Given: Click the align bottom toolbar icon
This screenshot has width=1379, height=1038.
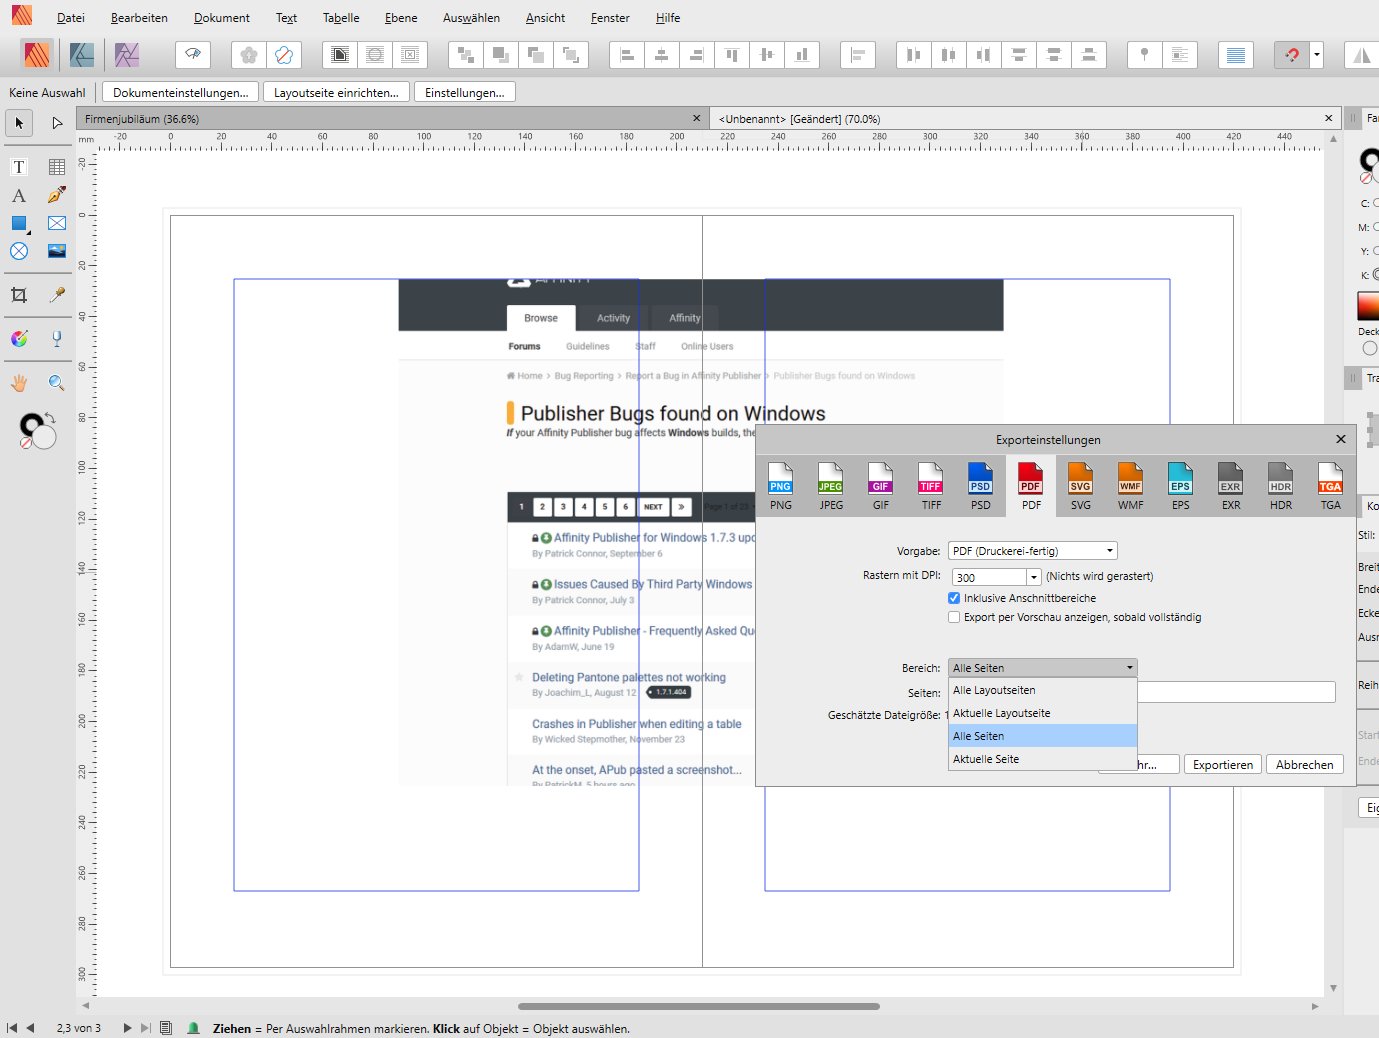Looking at the screenshot, I should point(802,55).
